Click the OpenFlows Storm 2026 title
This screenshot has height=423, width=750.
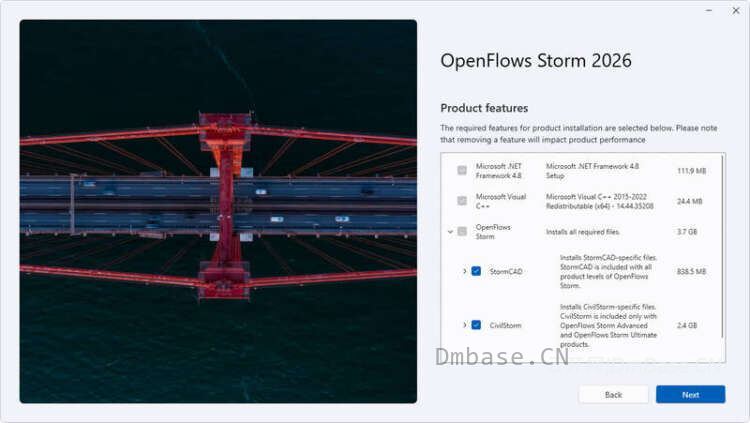pos(536,61)
